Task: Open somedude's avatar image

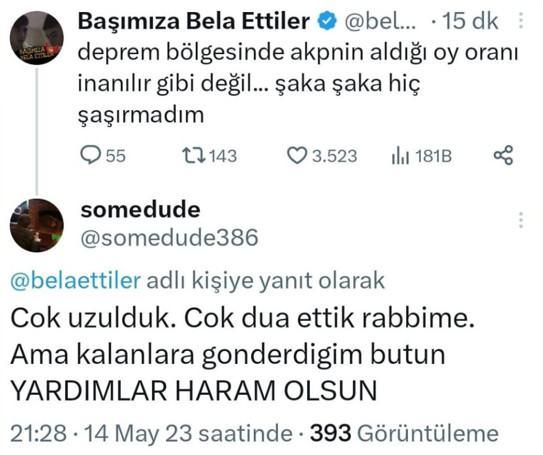Action: click(x=37, y=225)
